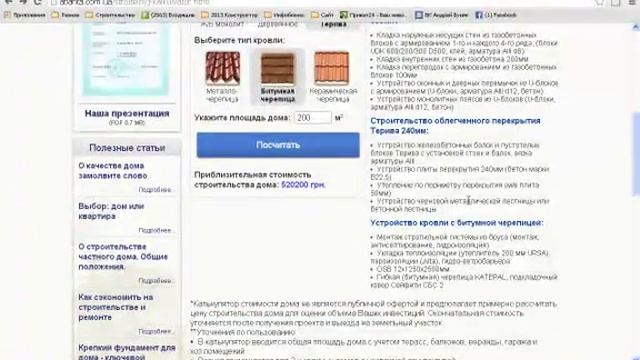Open the ВК Андрей bookmark
This screenshot has width=640, height=360.
click(x=442, y=15)
